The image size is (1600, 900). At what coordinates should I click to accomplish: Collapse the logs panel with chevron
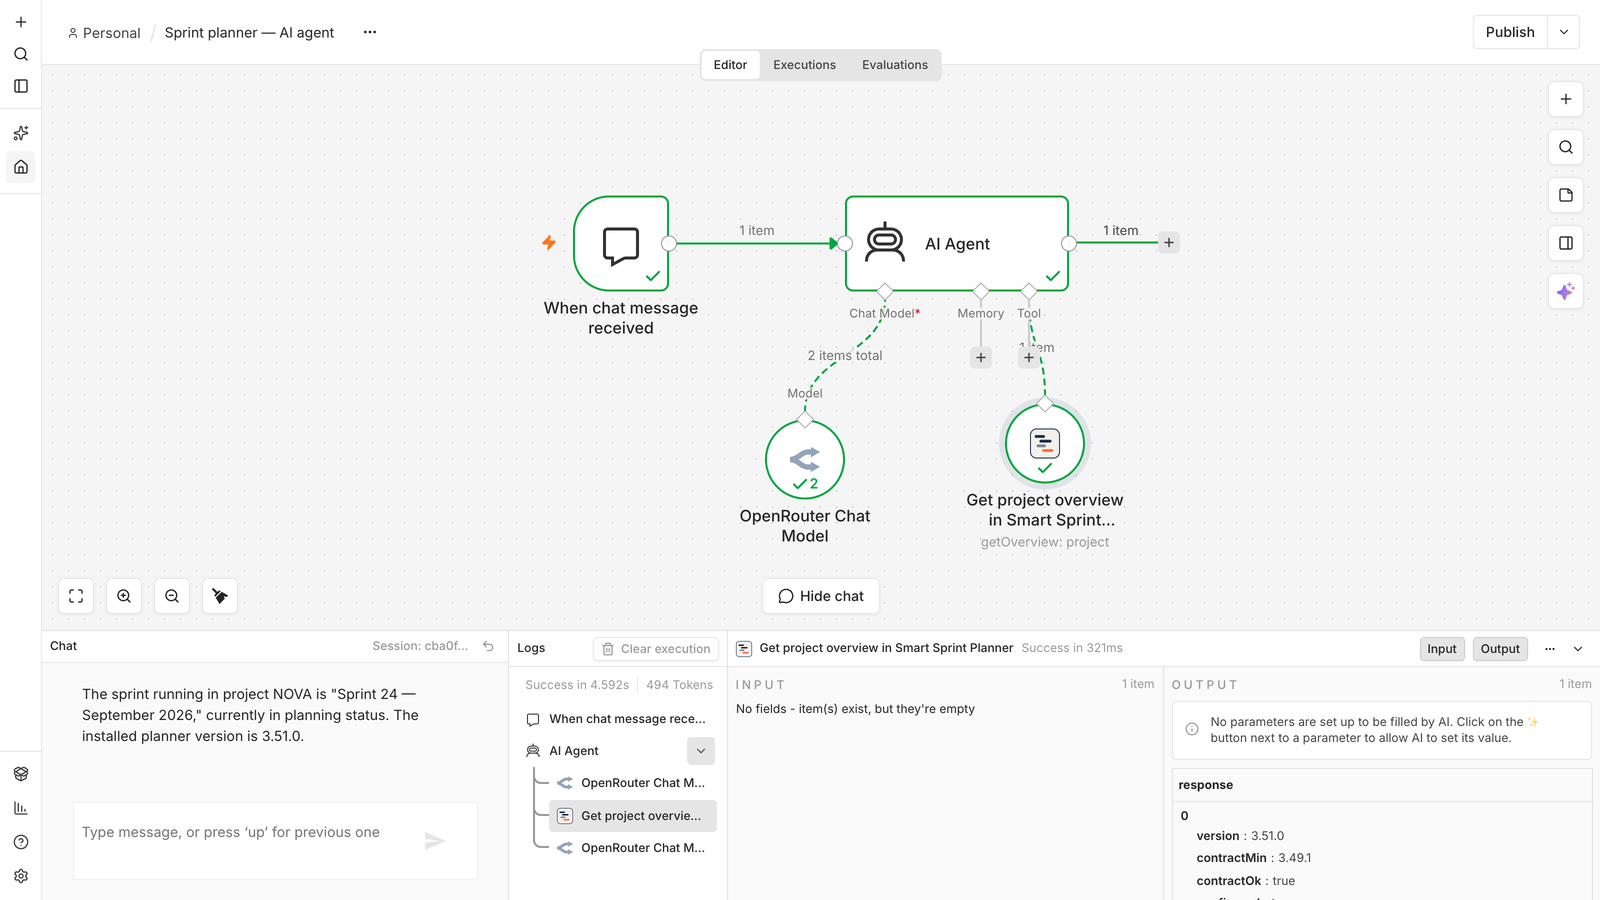pos(1578,649)
